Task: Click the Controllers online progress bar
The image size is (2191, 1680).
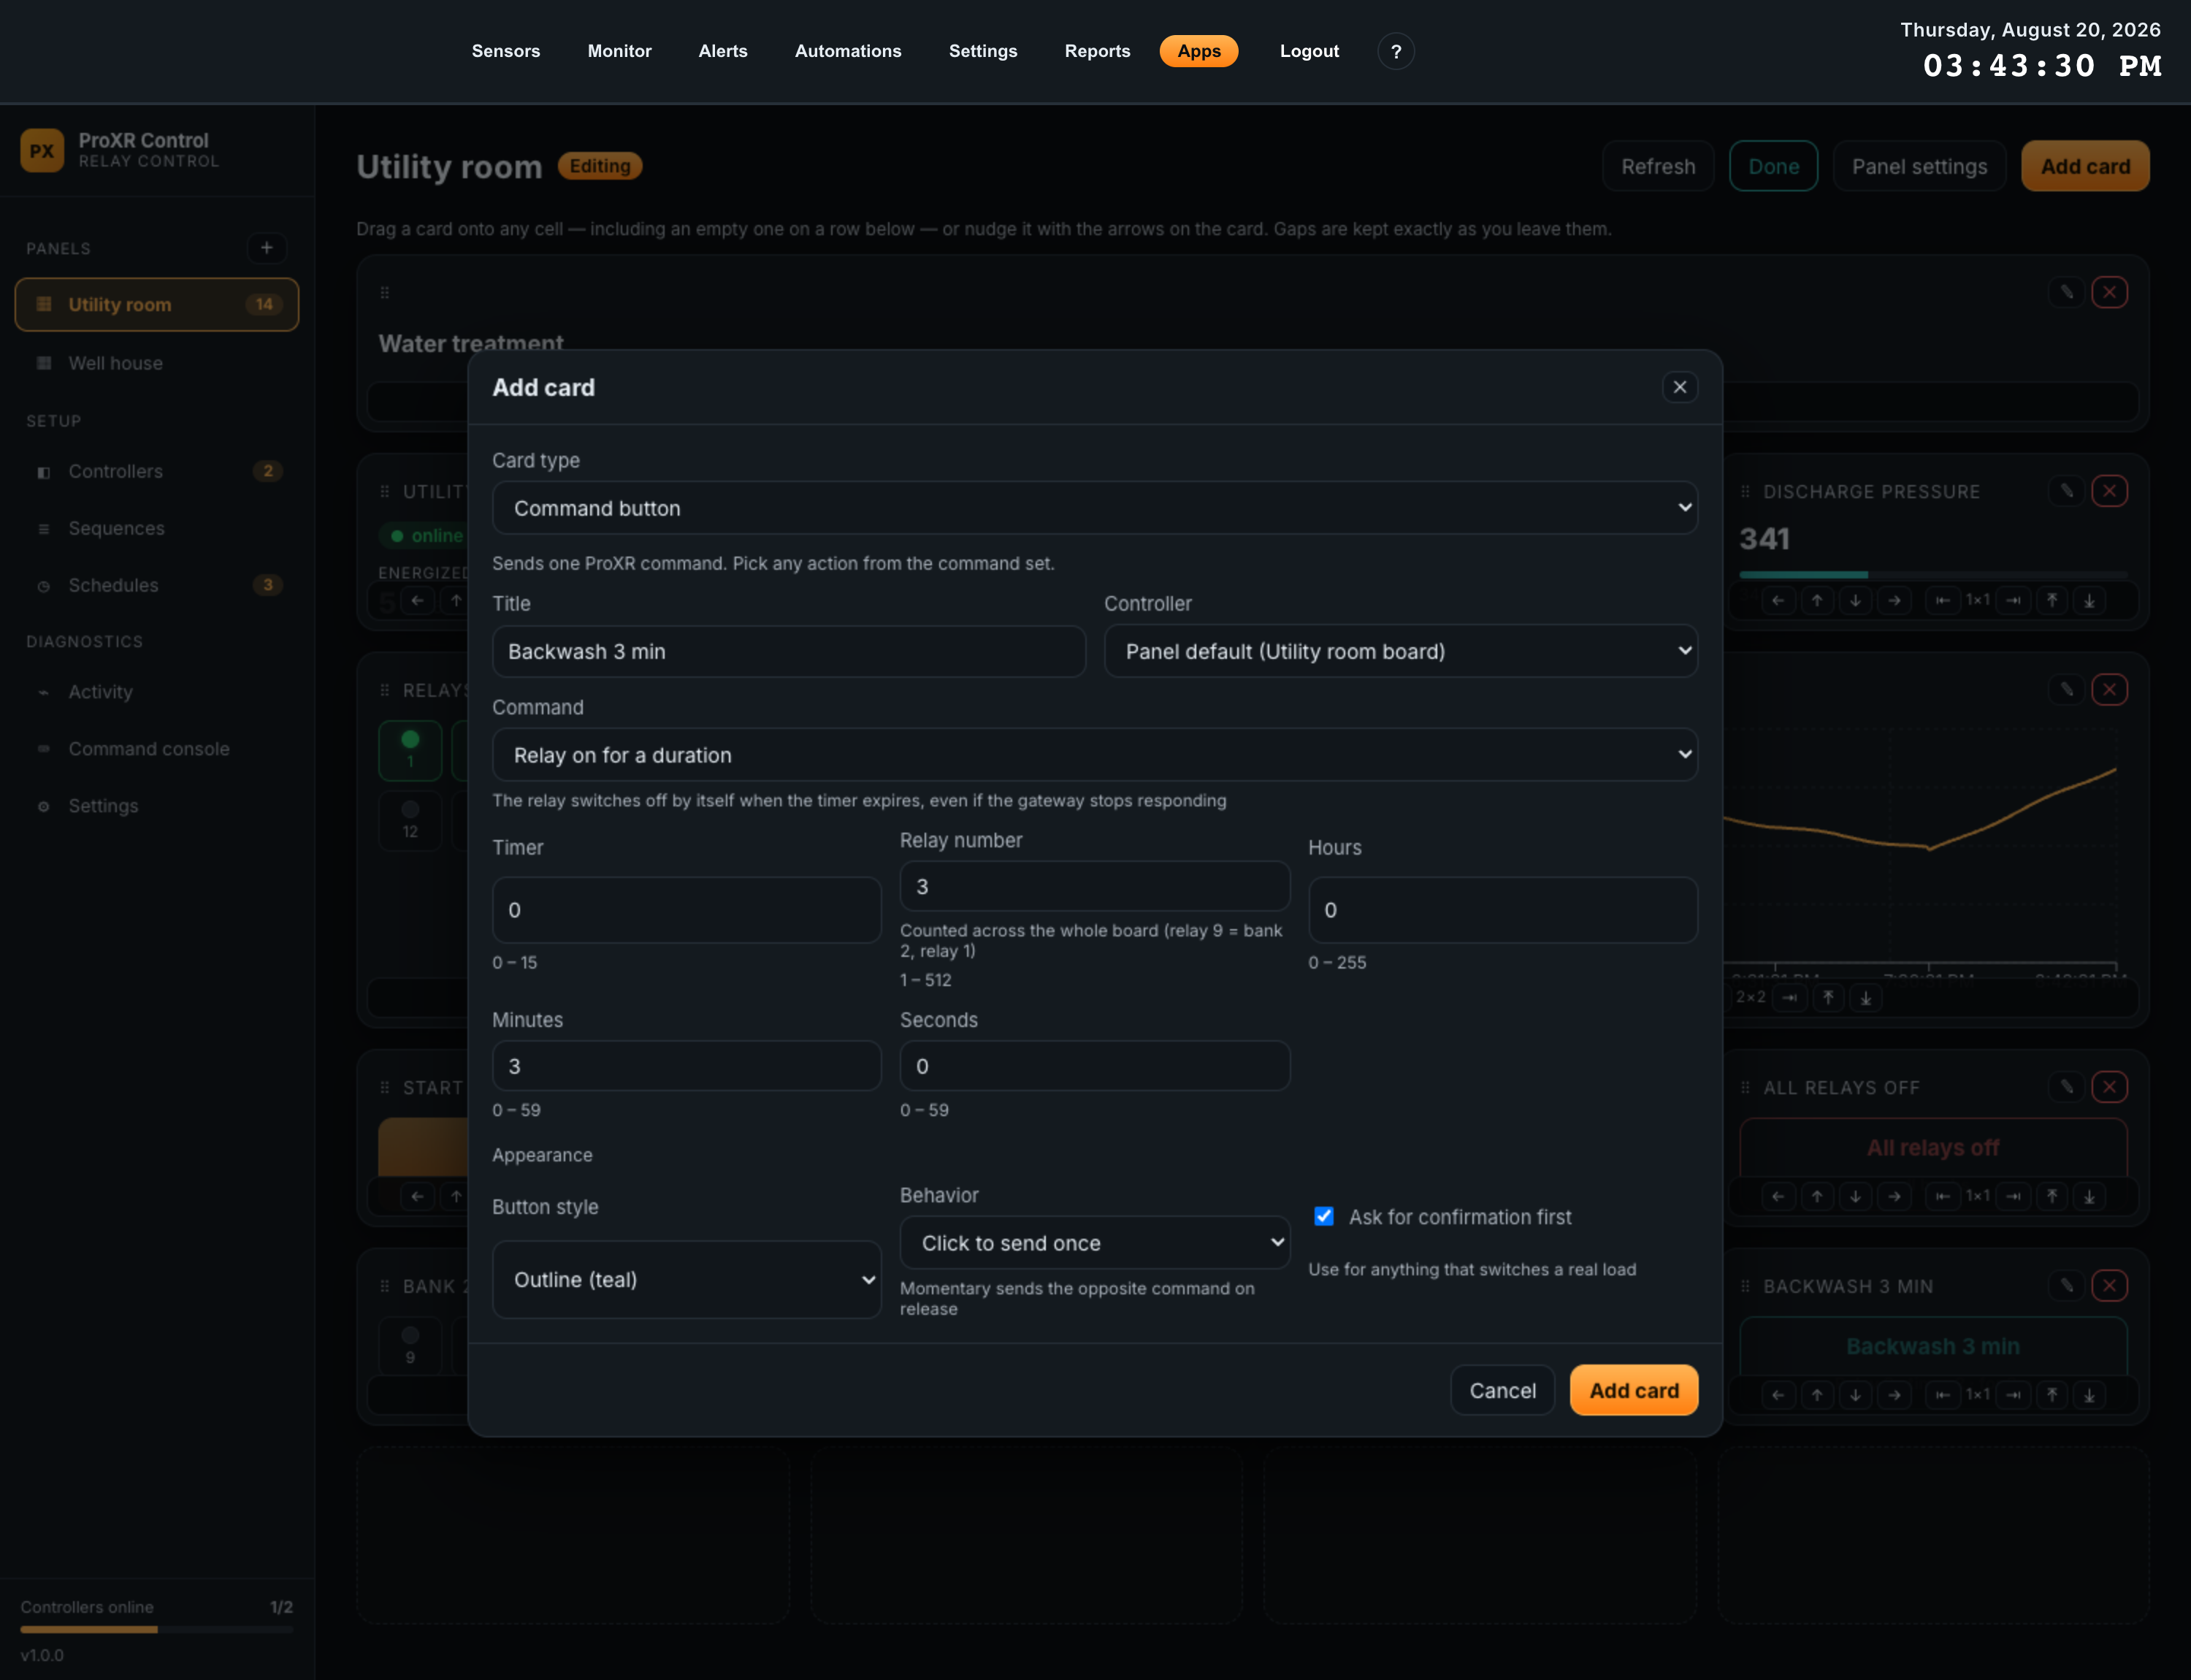Action: click(x=157, y=1630)
